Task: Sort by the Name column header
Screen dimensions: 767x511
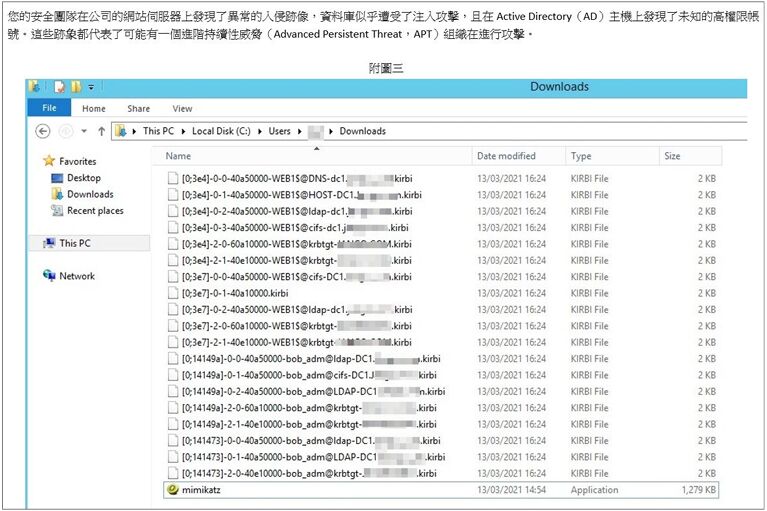Action: (x=179, y=156)
